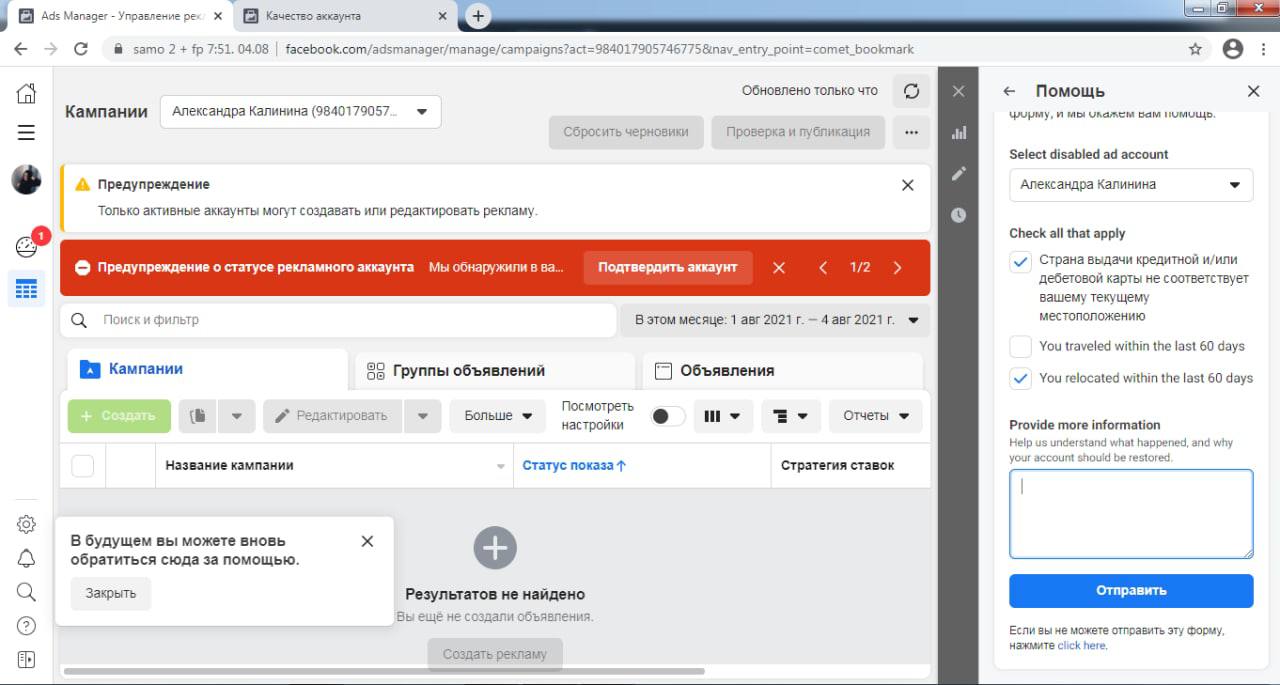
Task: Bookmark this page with star icon
Action: 1195,49
